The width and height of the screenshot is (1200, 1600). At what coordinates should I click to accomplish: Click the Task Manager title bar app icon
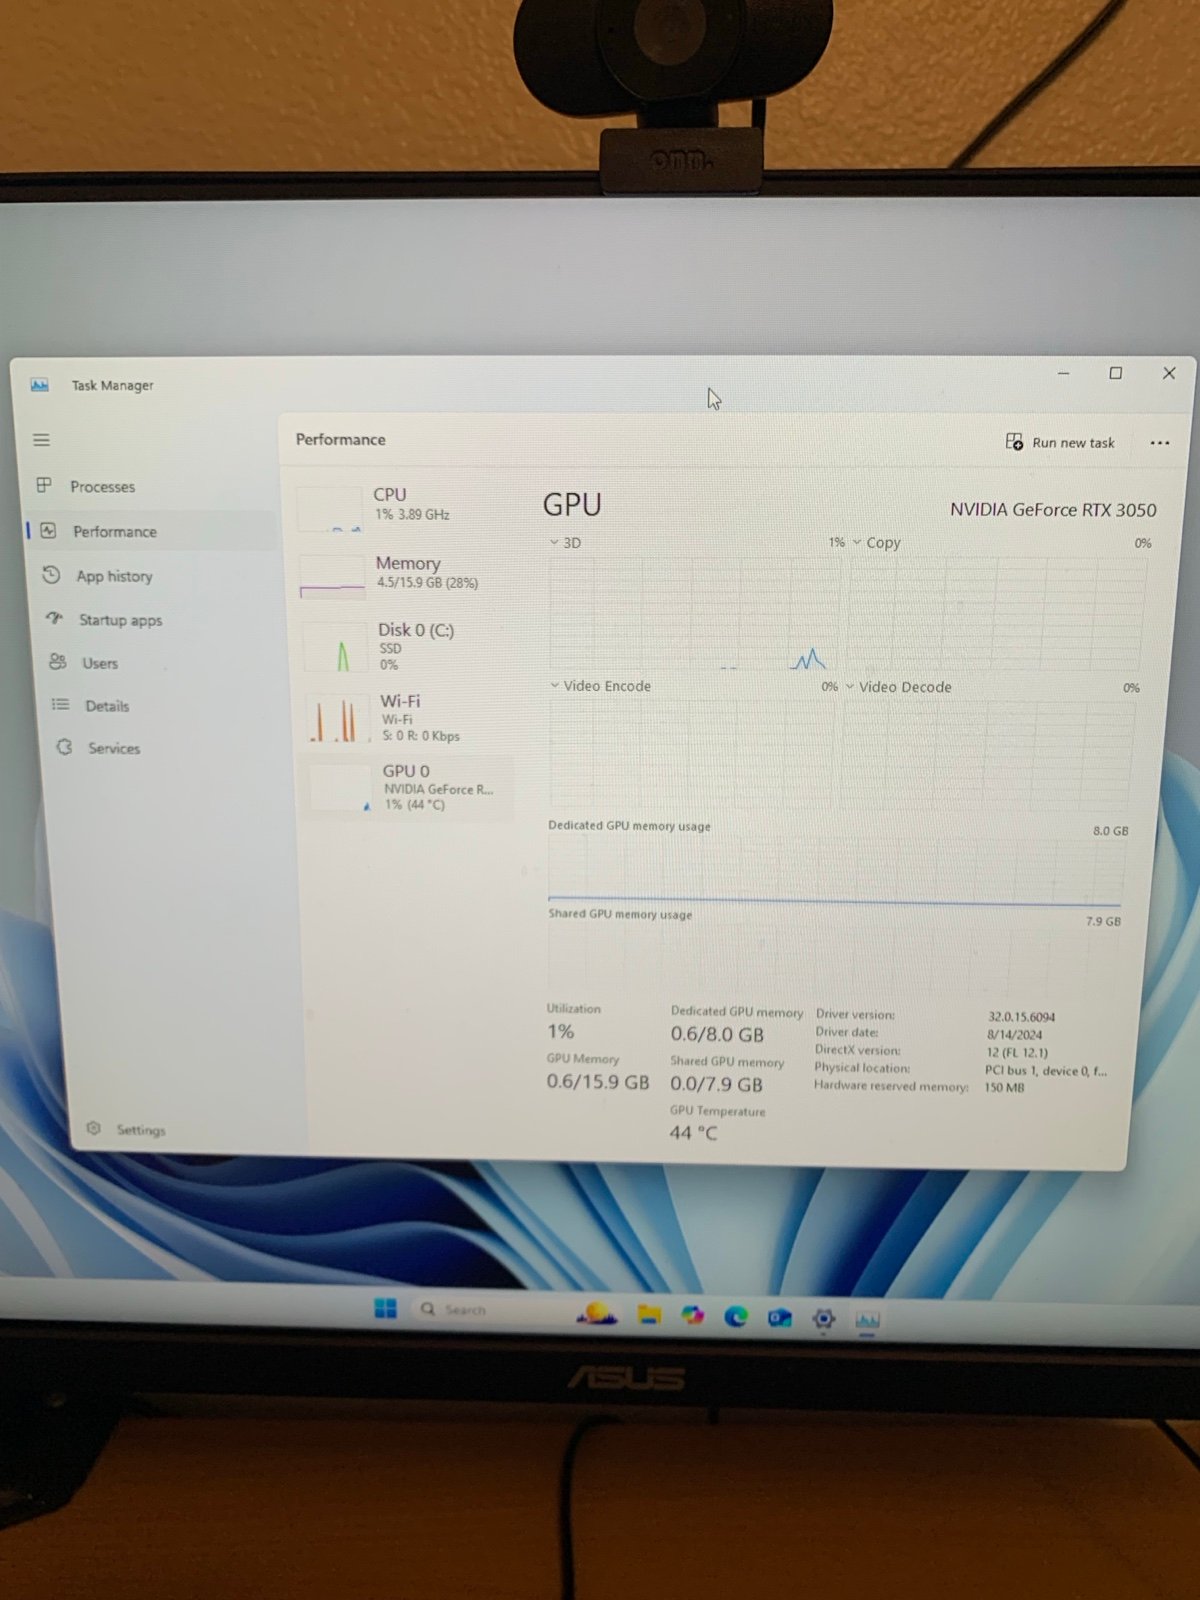[x=40, y=385]
